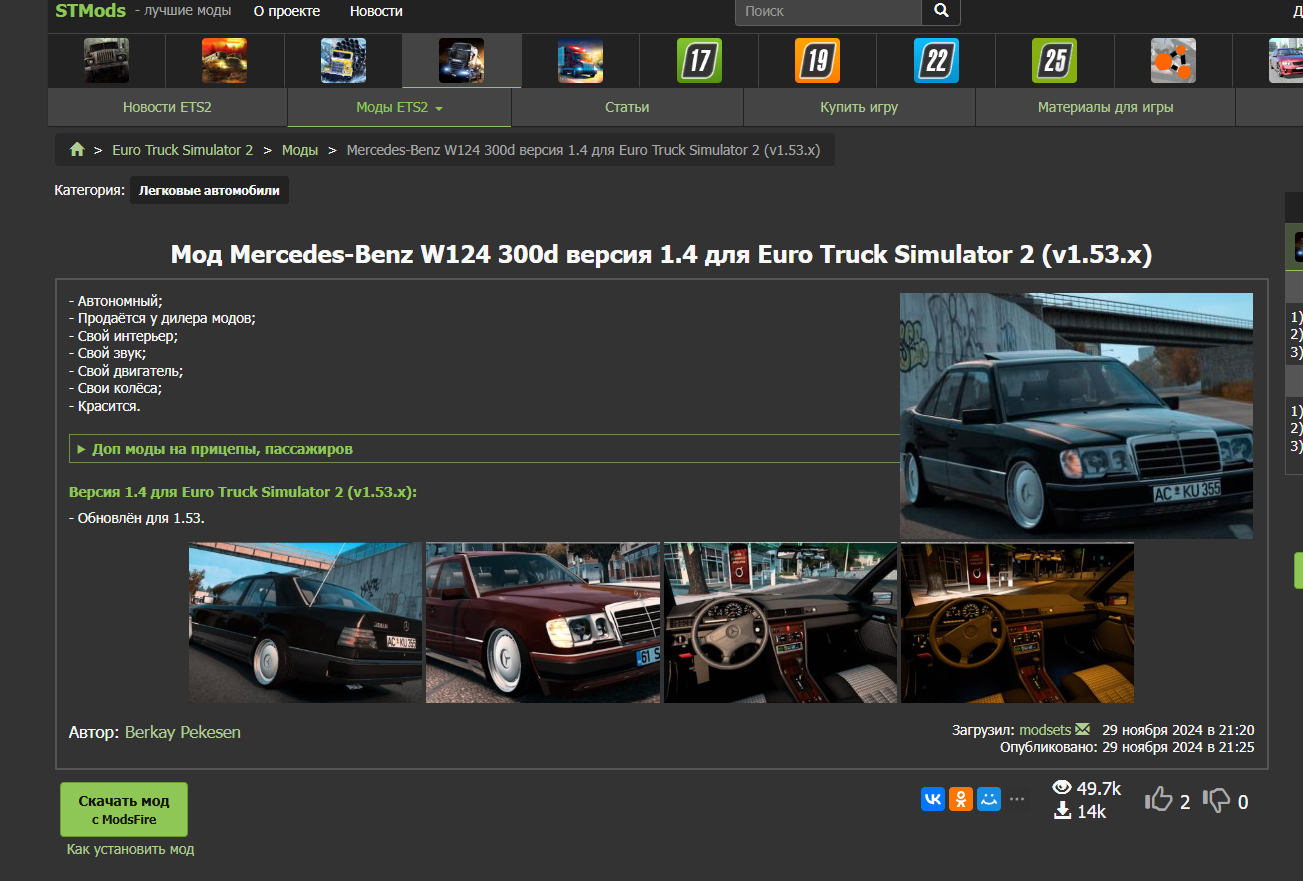The width and height of the screenshot is (1303, 881).
Task: Open the dark red Mercedes thumbnail
Action: tap(543, 622)
